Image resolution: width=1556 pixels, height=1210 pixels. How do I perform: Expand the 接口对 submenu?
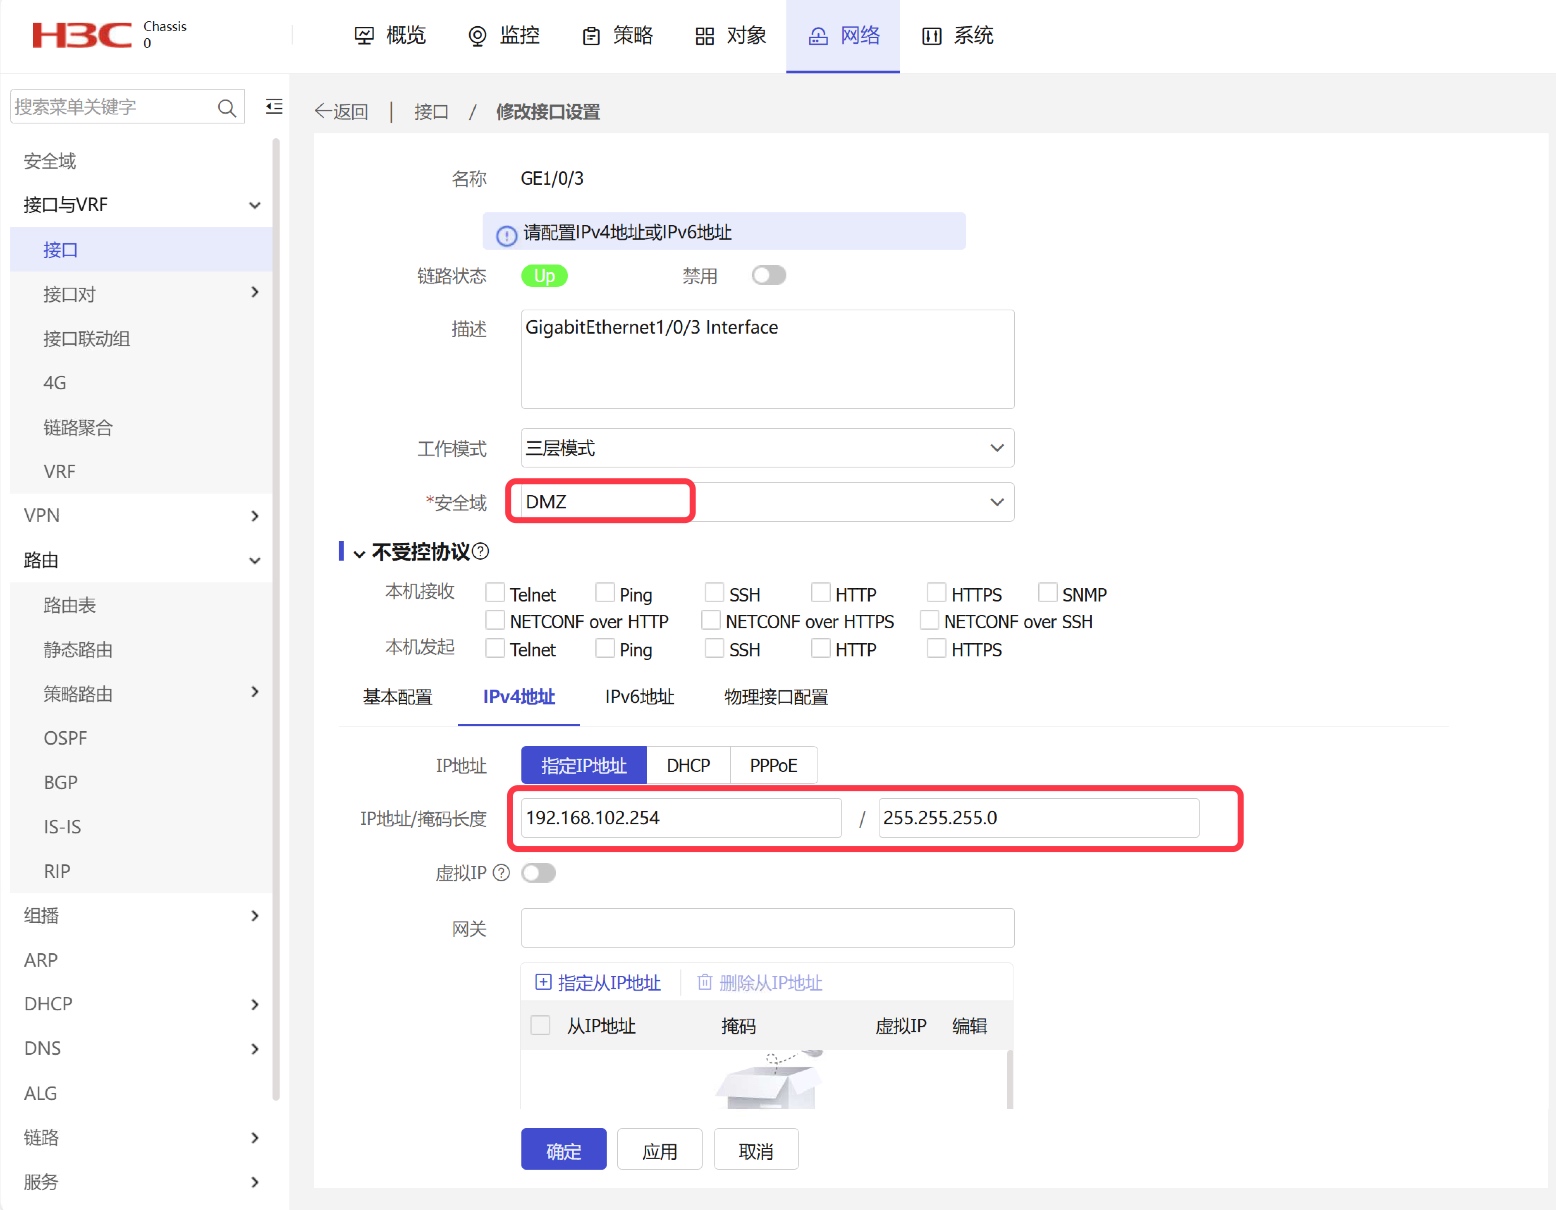(x=255, y=292)
